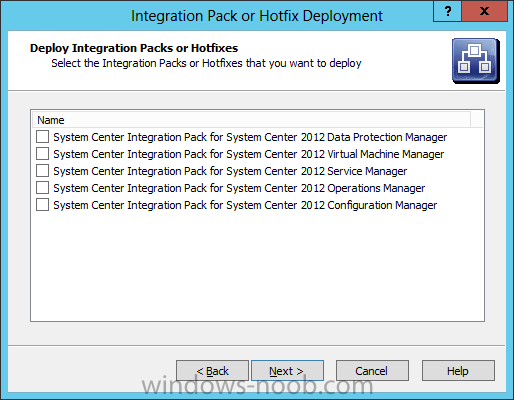Go back with the Back button
The image size is (514, 400).
click(212, 370)
